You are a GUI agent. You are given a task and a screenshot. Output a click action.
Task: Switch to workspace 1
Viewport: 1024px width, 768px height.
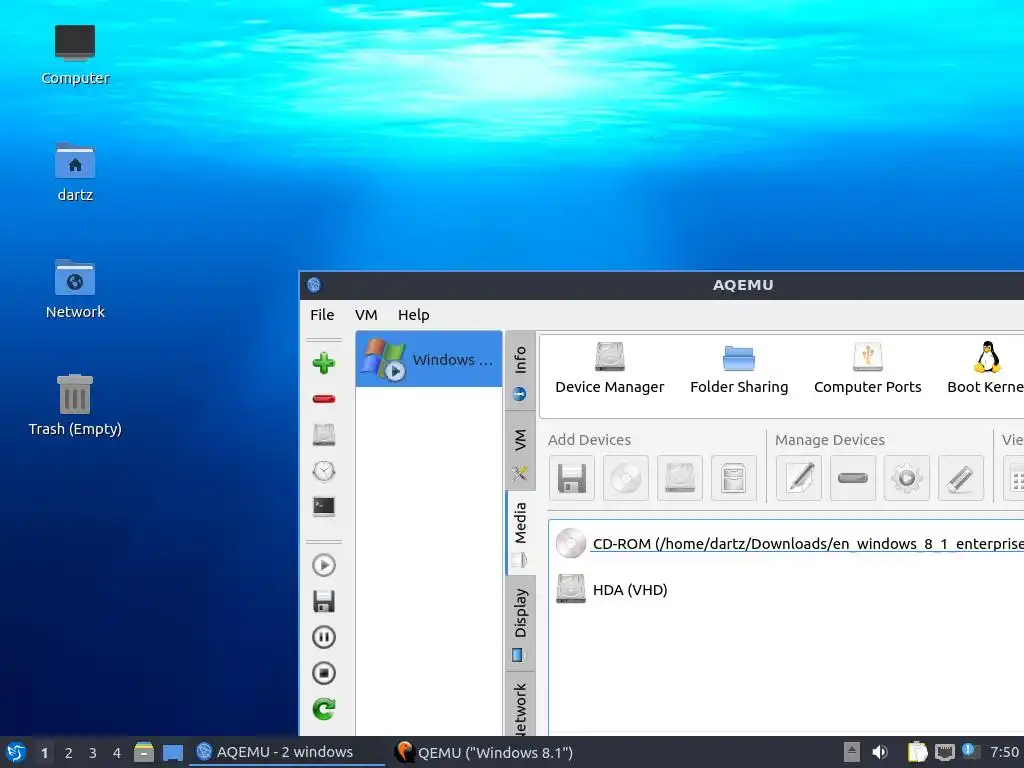click(x=44, y=753)
